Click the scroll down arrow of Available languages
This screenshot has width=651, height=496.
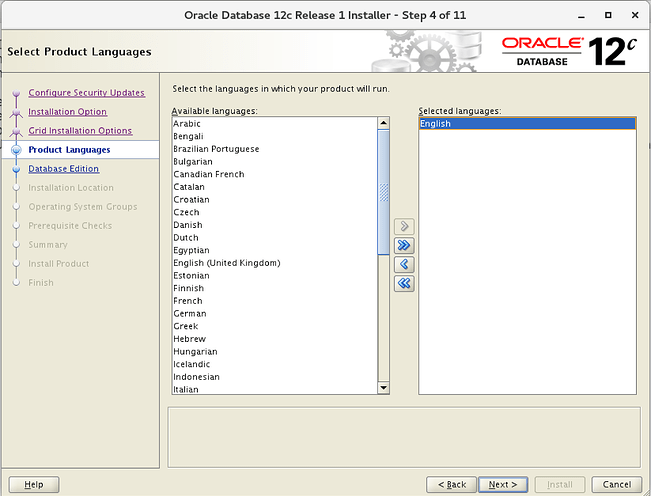pyautogui.click(x=383, y=388)
